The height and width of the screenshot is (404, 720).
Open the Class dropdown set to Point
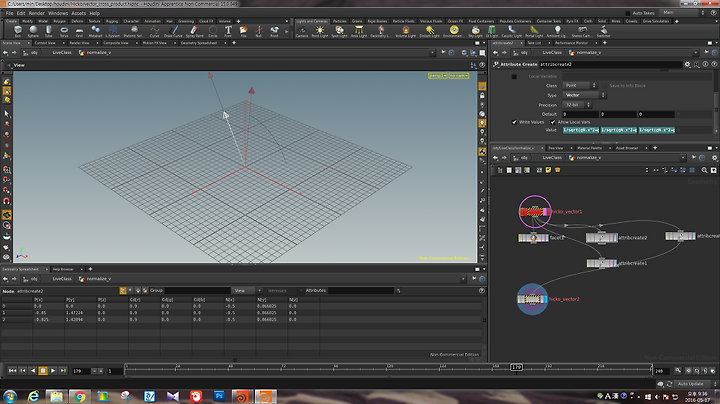580,85
